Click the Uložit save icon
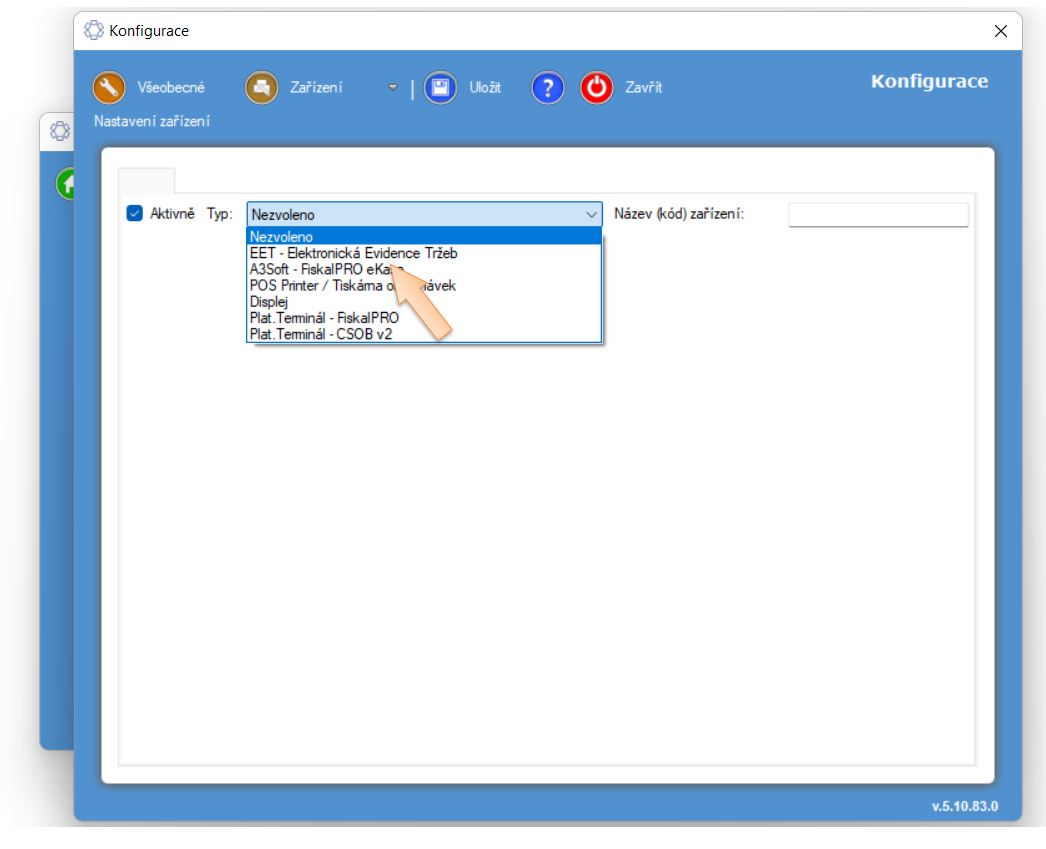The width and height of the screenshot is (1046, 849). pyautogui.click(x=440, y=88)
